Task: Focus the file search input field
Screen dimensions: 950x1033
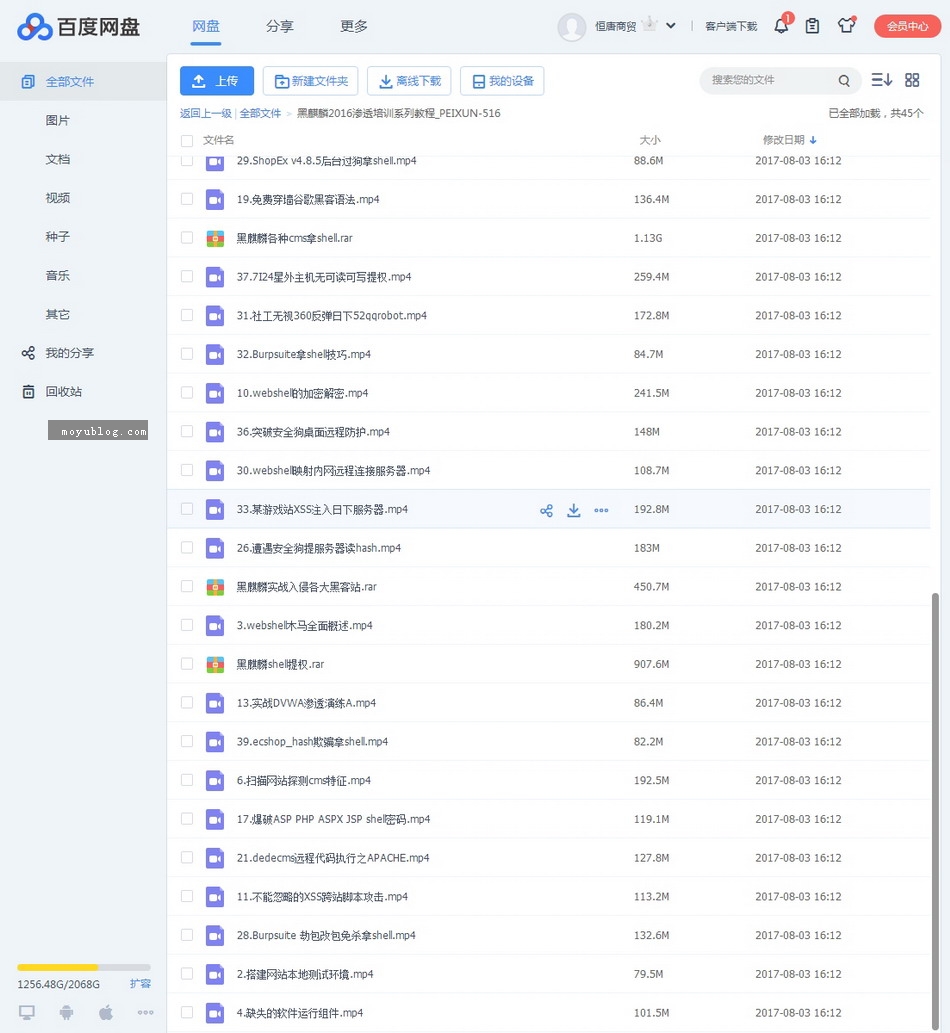Action: [771, 80]
